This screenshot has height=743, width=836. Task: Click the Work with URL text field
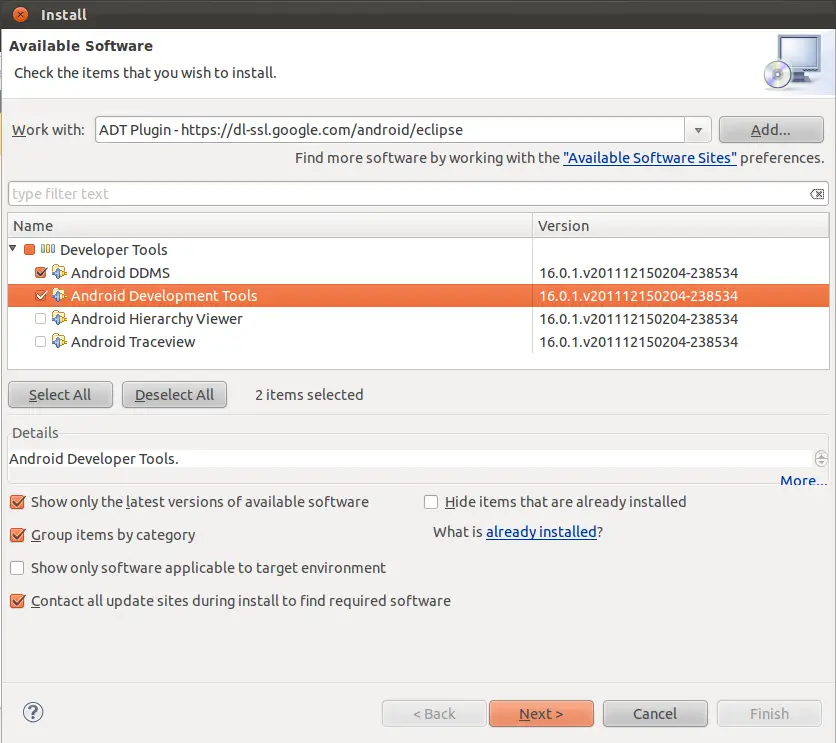click(x=390, y=130)
